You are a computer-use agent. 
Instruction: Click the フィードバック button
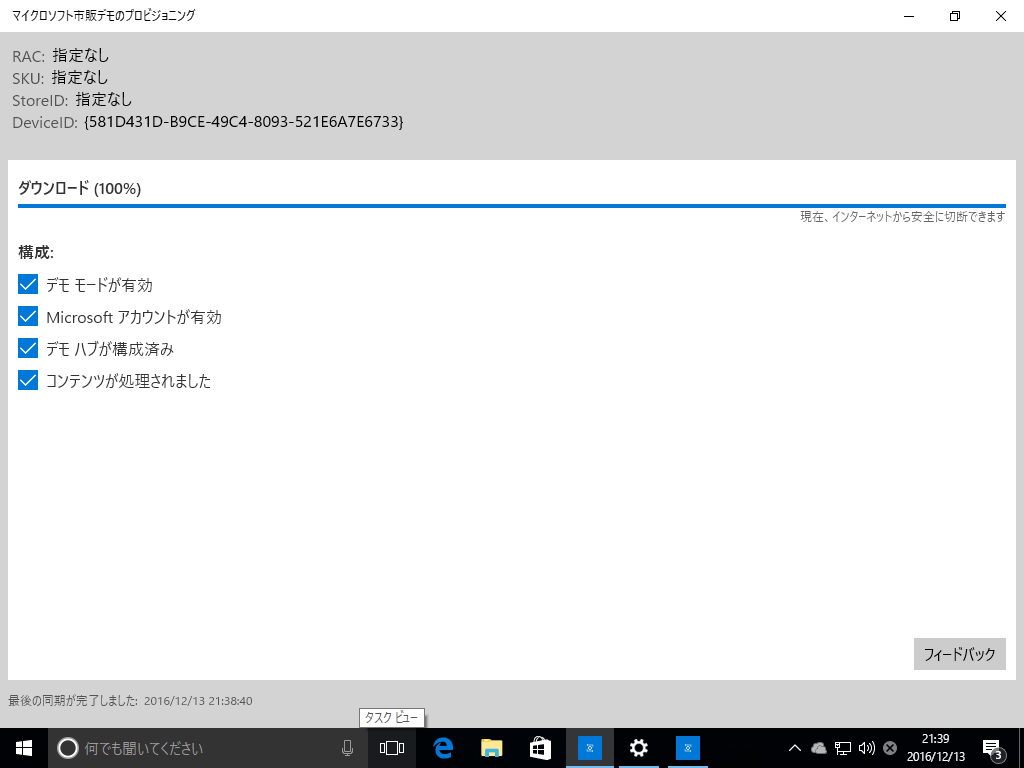(959, 654)
